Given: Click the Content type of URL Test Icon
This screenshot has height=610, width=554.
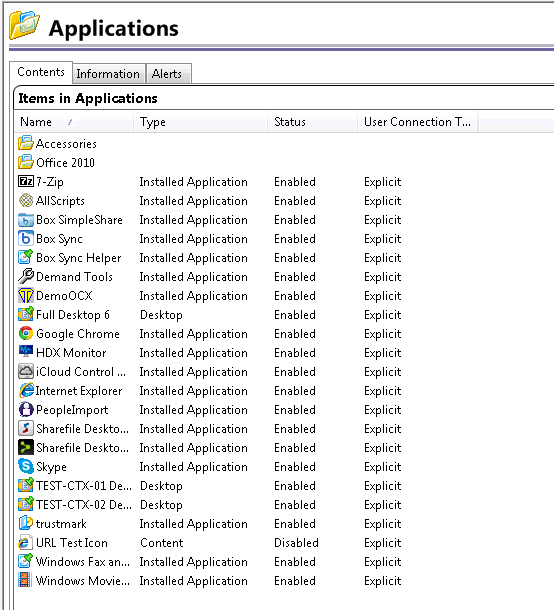Looking at the screenshot, I should [161, 543].
